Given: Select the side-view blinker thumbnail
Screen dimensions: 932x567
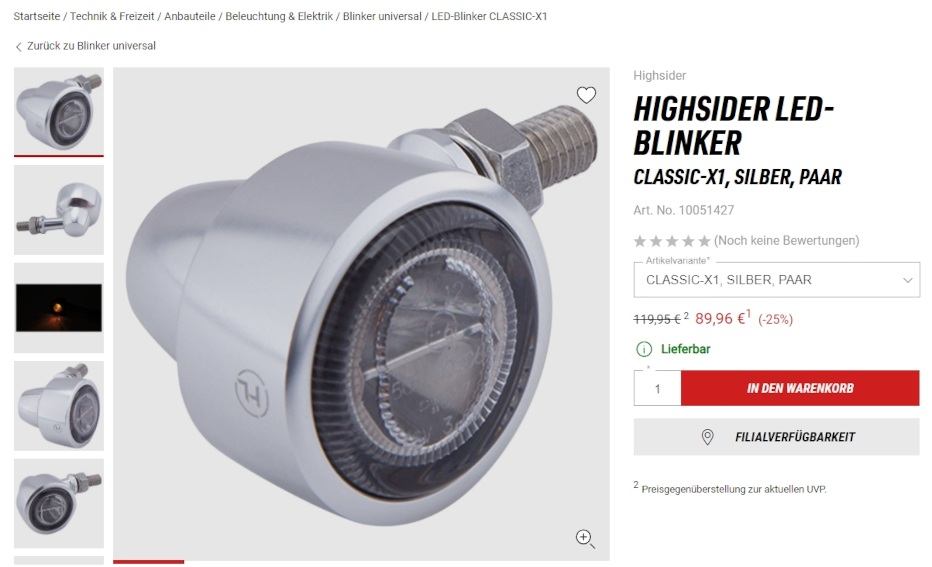Looking at the screenshot, I should point(59,210).
